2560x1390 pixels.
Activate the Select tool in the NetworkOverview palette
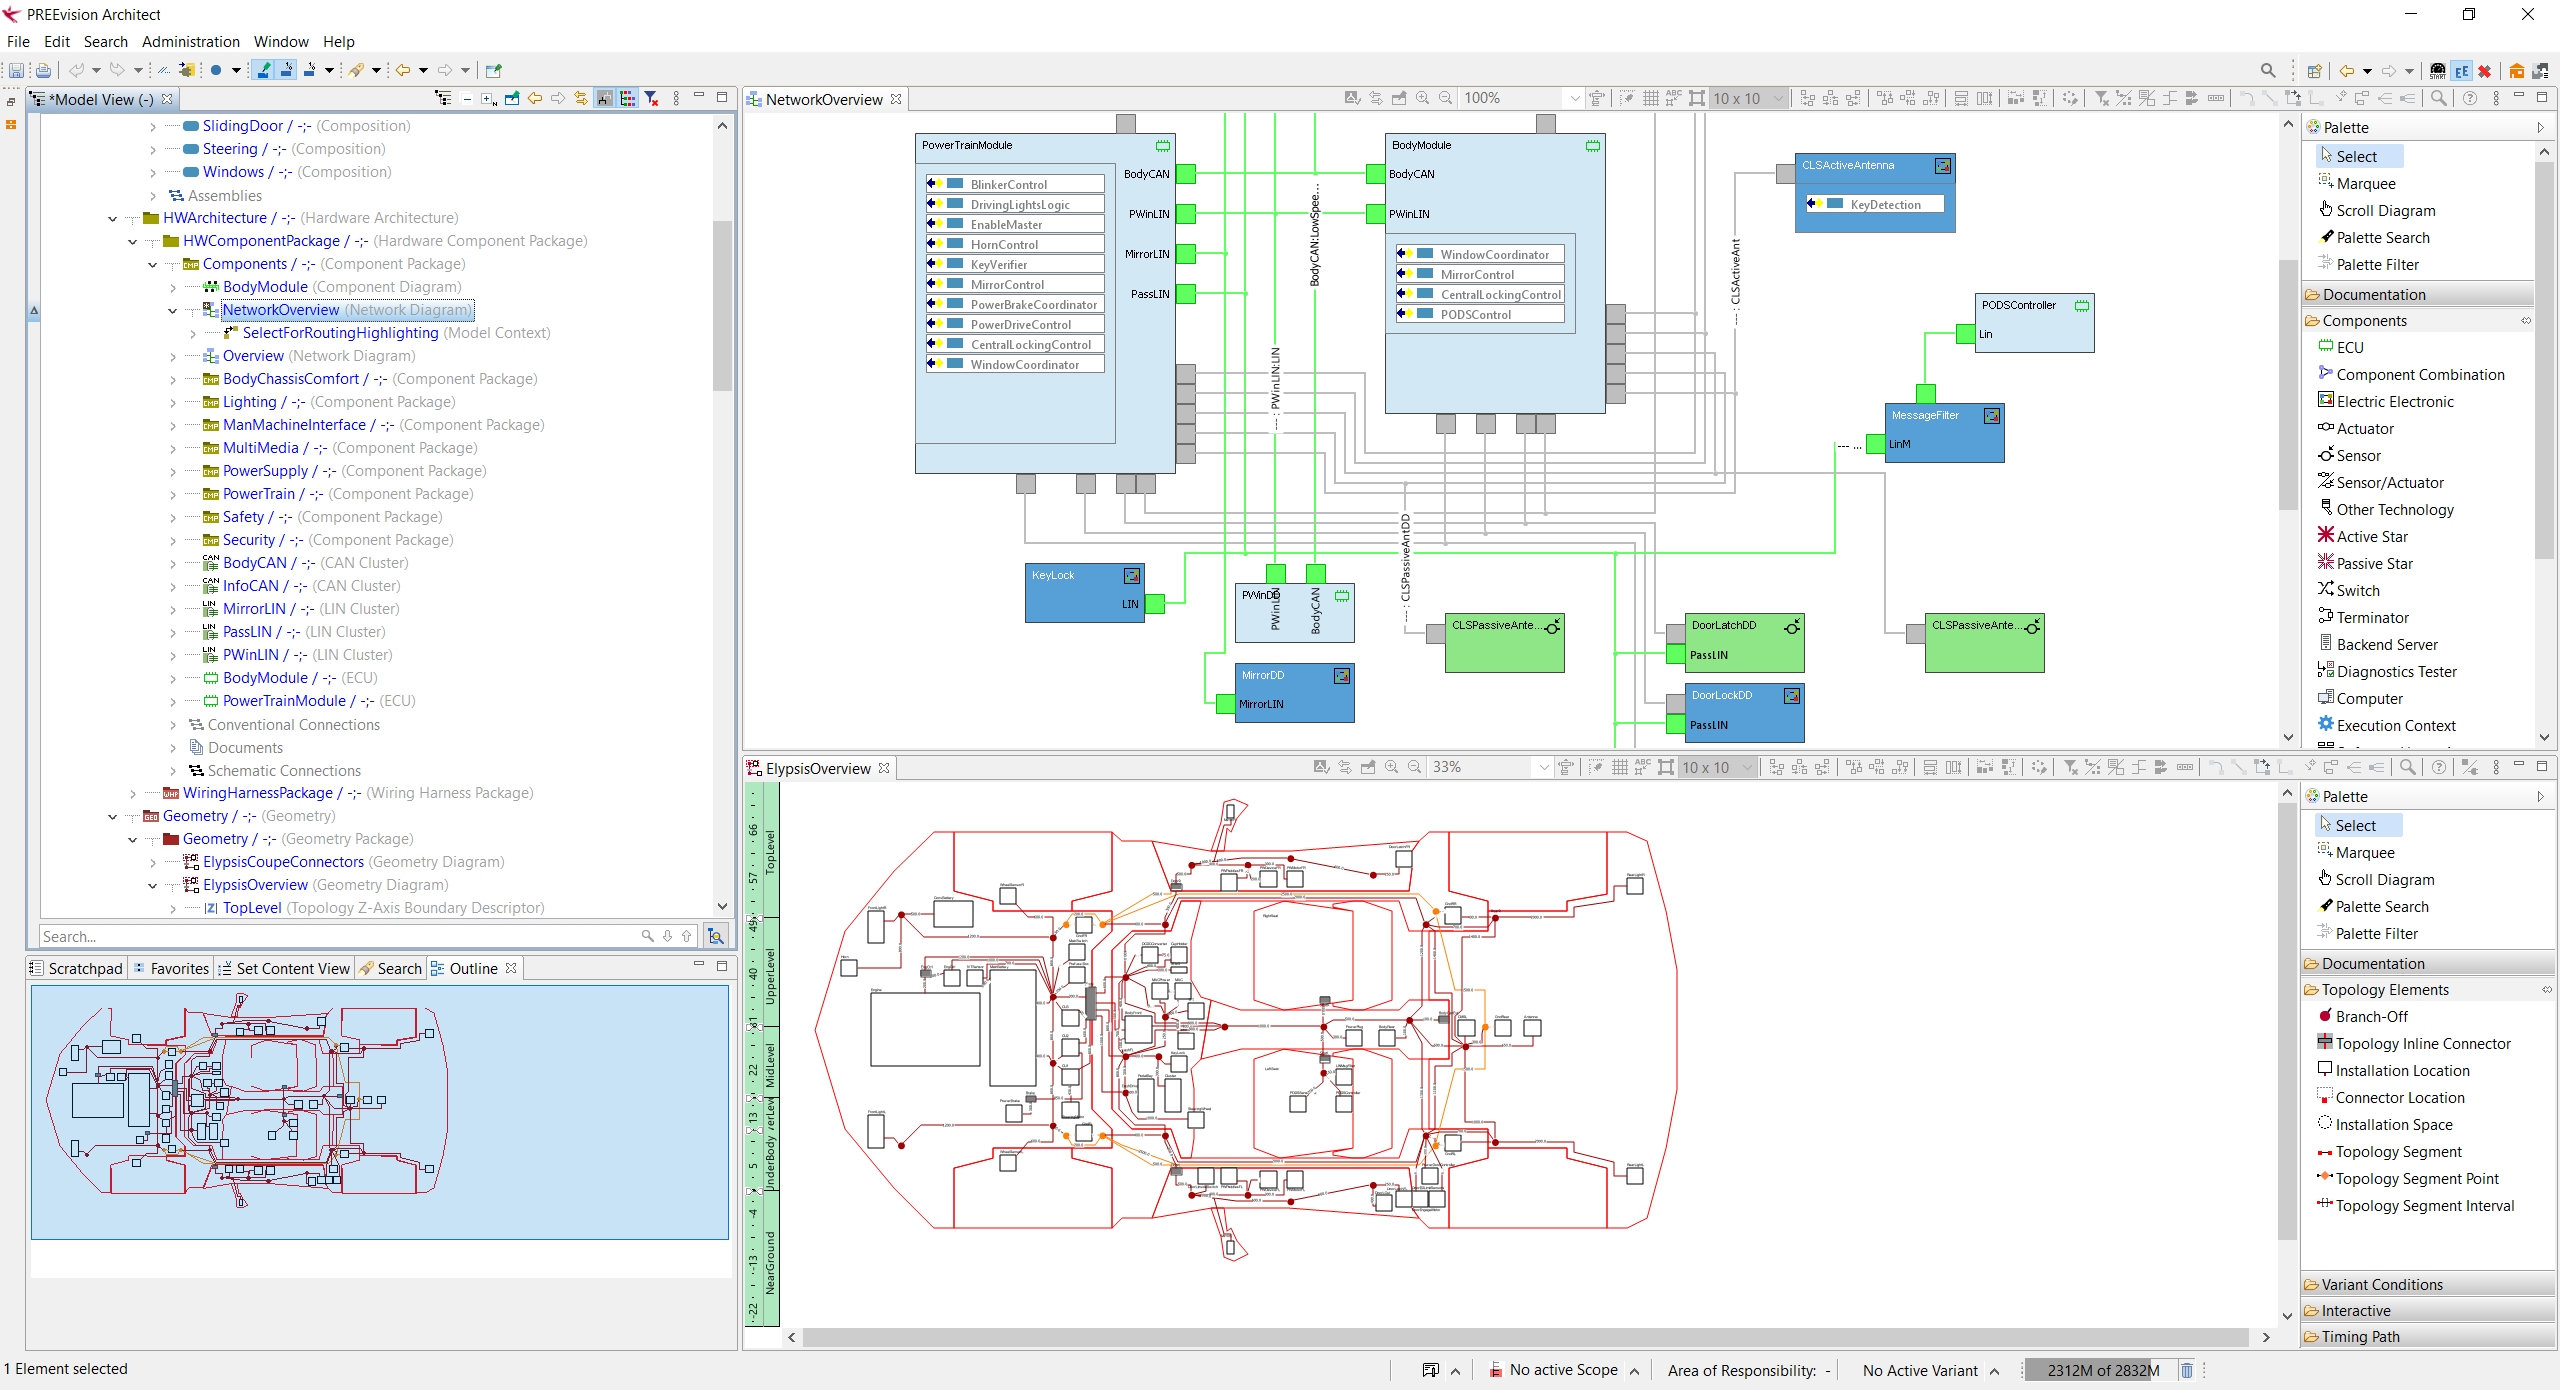pyautogui.click(x=2359, y=156)
